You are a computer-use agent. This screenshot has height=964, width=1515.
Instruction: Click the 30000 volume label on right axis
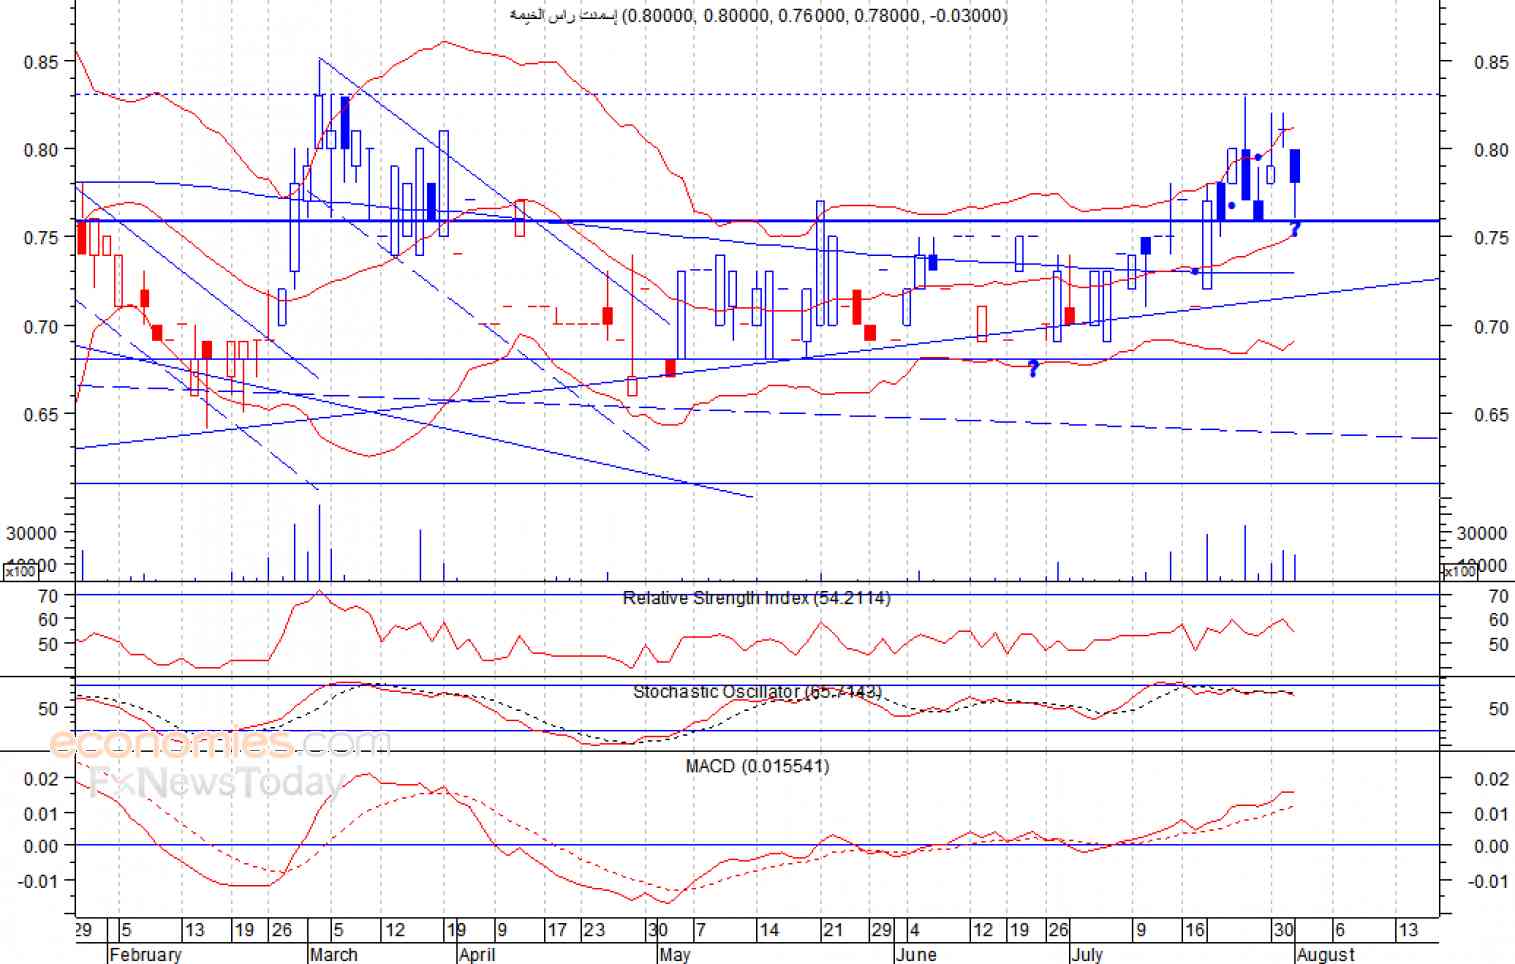click(1482, 534)
